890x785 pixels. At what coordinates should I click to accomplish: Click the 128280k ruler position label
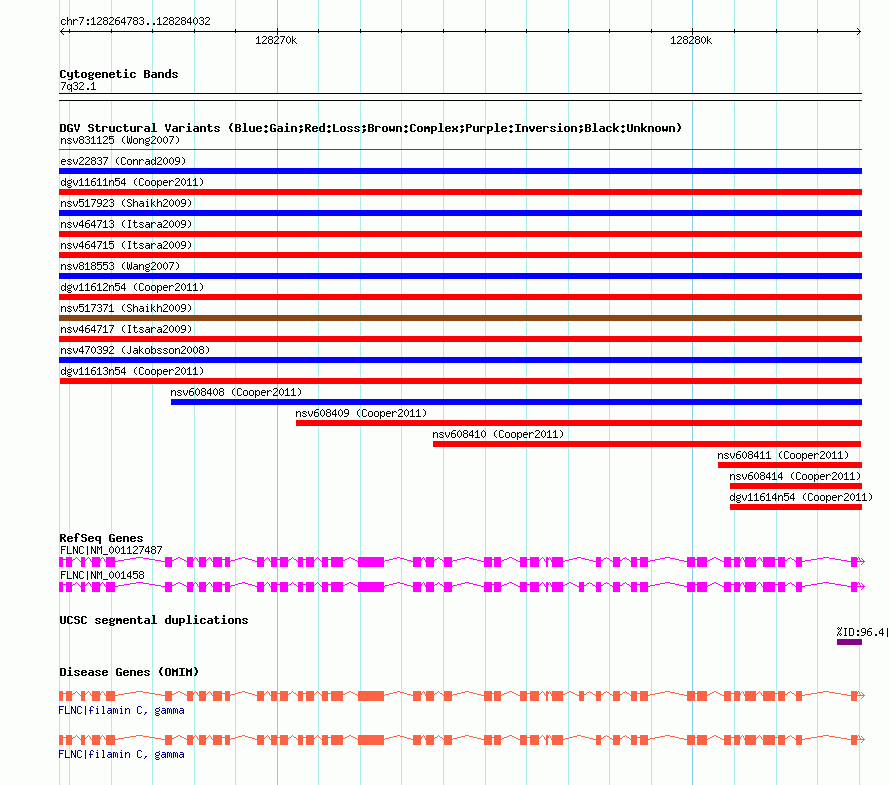[691, 40]
